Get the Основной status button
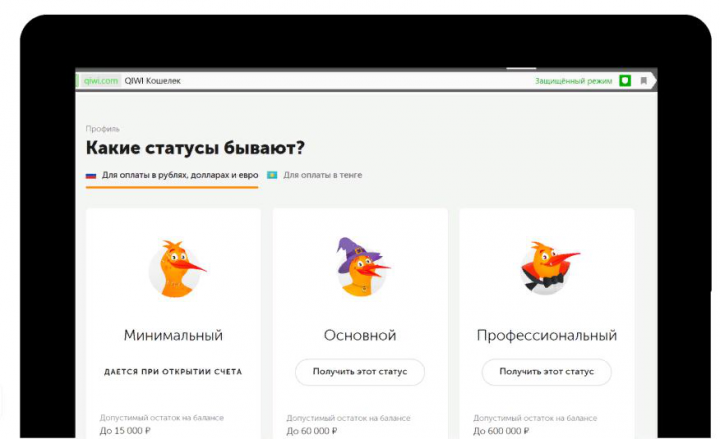Image resolution: width=720 pixels, height=439 pixels. 360,371
